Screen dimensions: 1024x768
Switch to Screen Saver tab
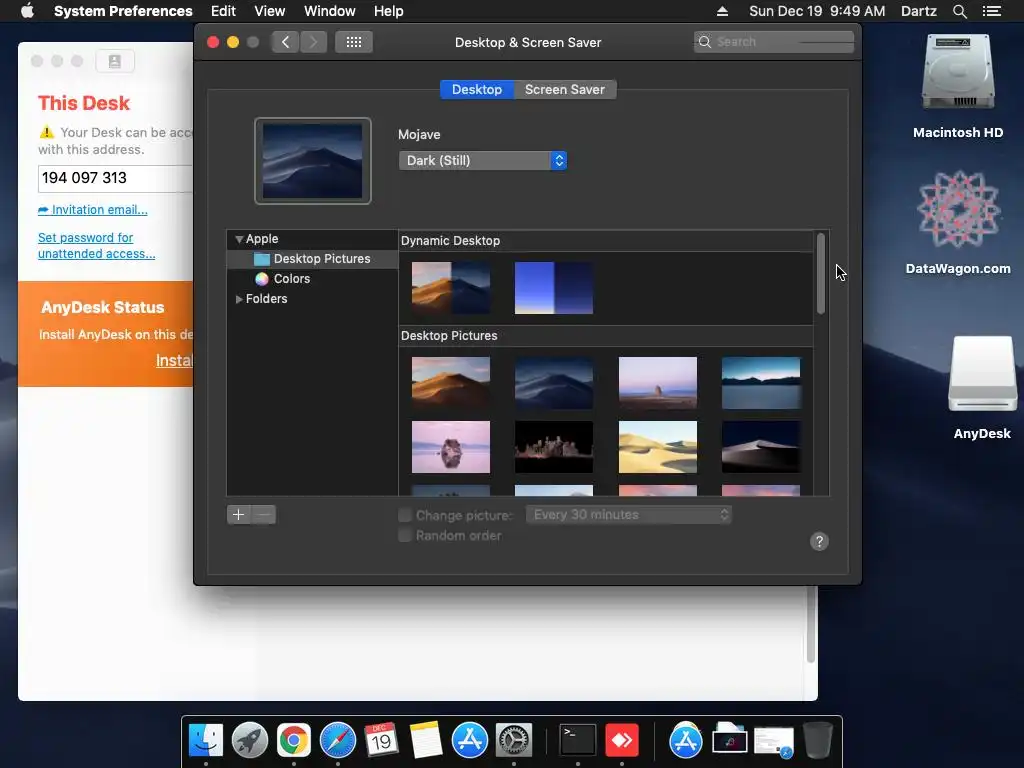click(565, 89)
